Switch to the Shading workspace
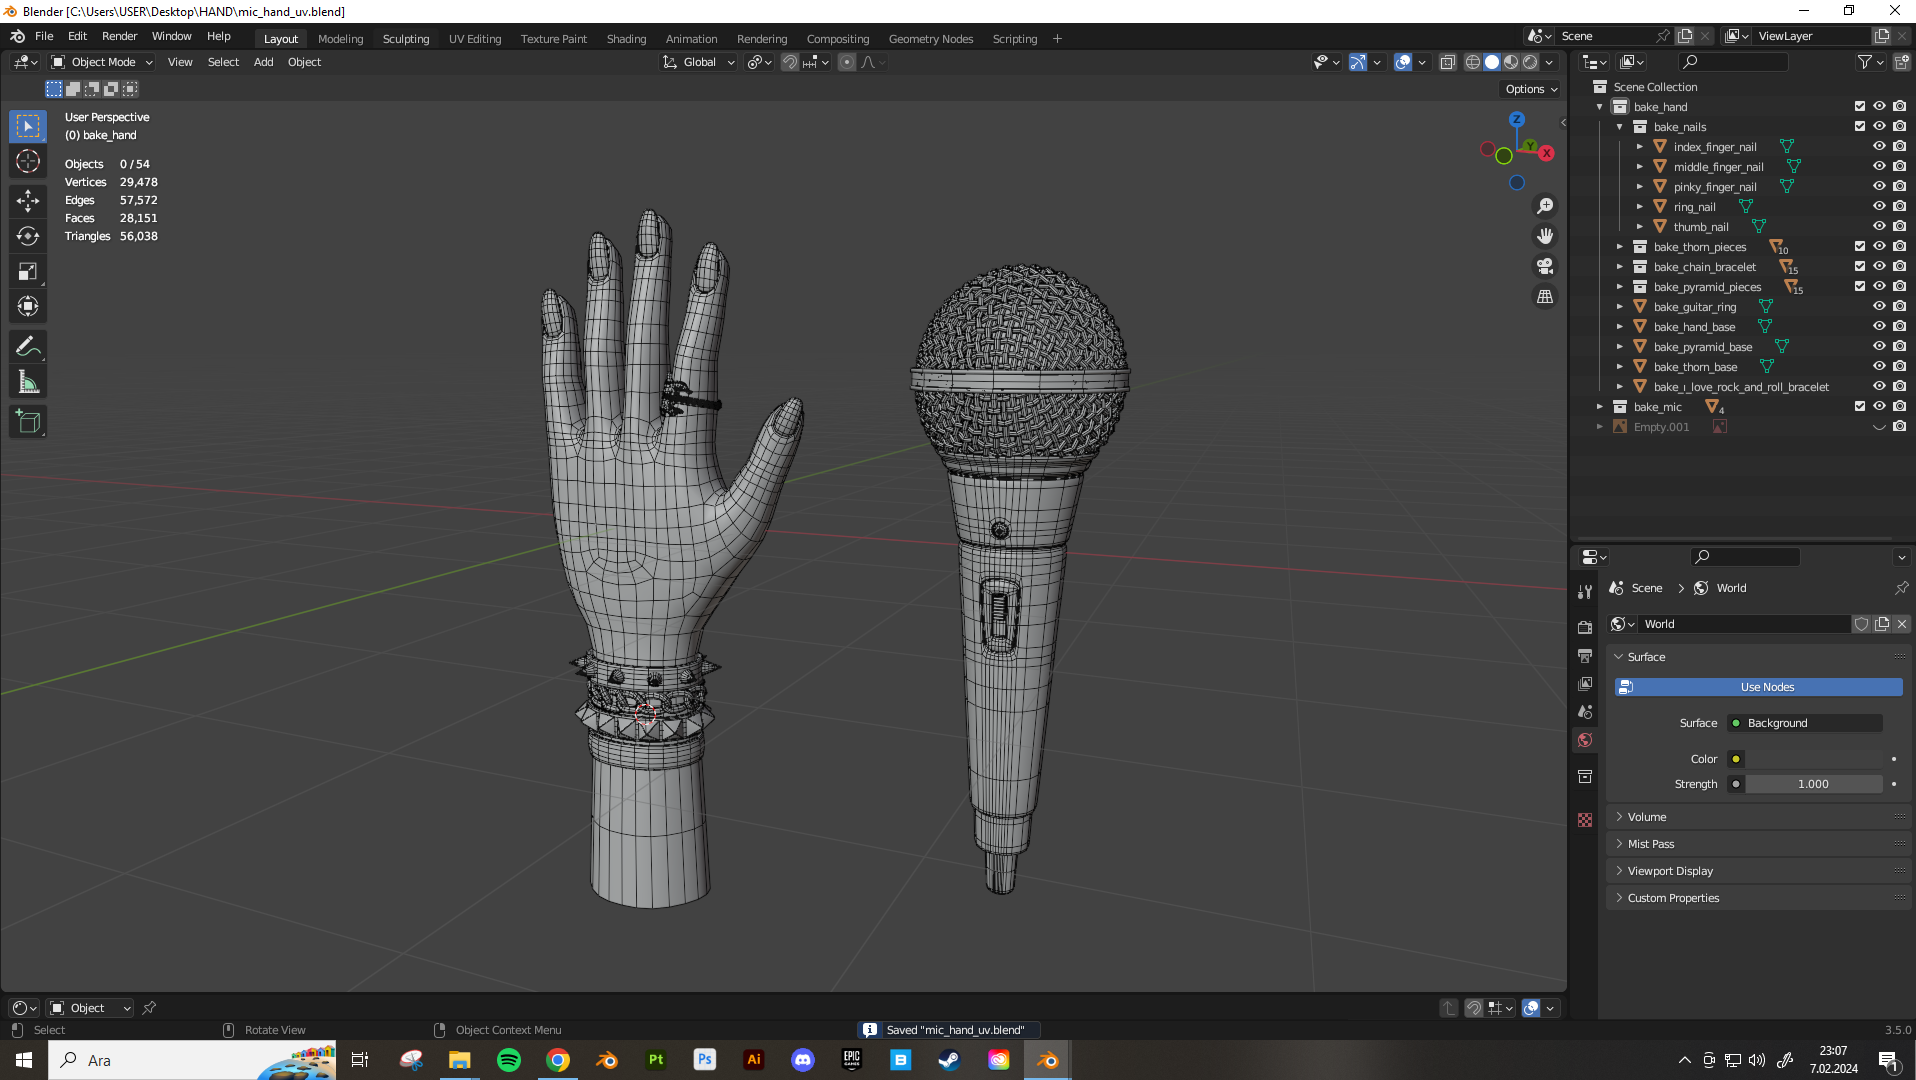Viewport: 1916px width, 1080px height. (626, 39)
